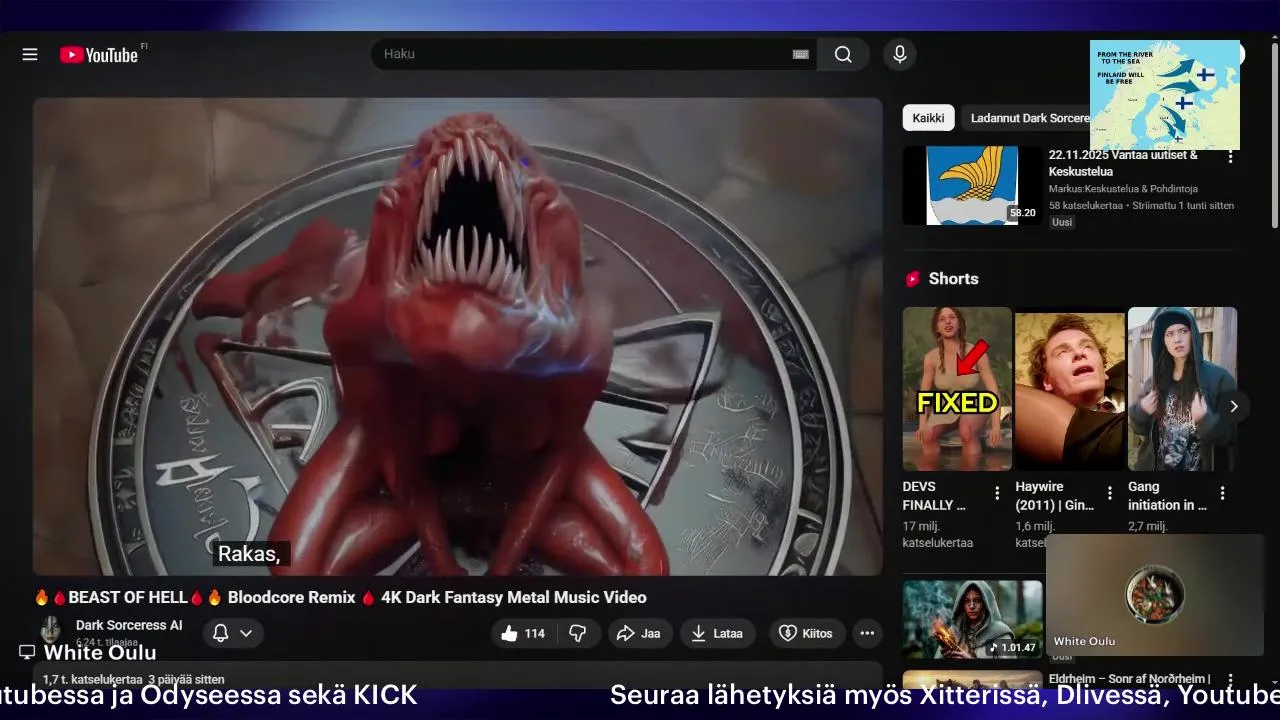
Task: Open the on-screen keyboard icon in search
Action: 800,54
